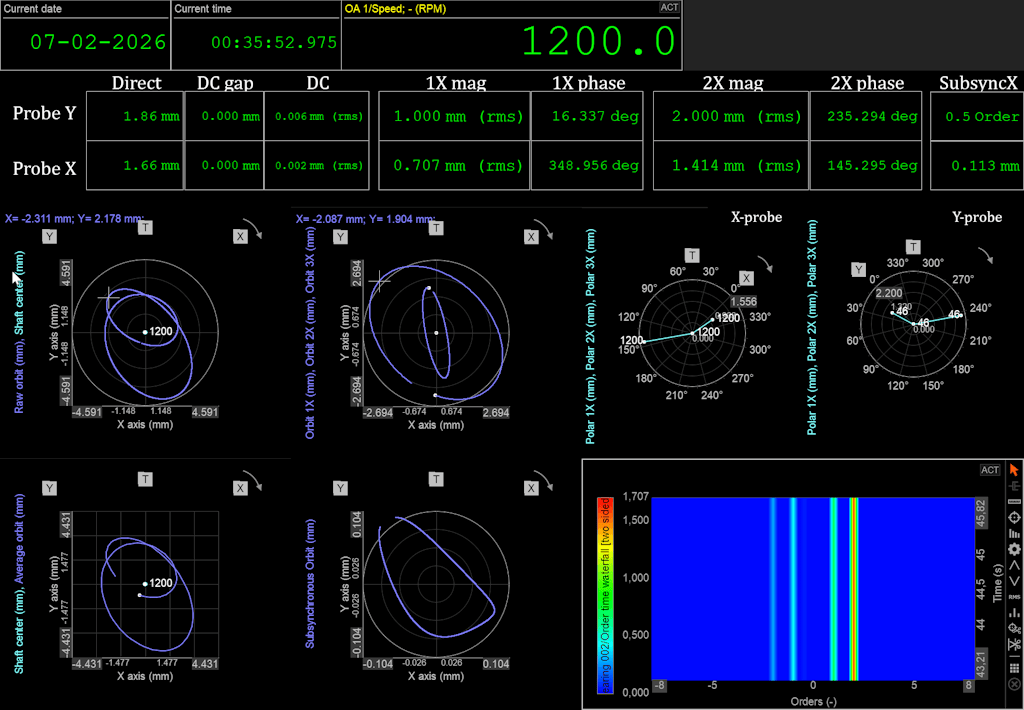This screenshot has height=710, width=1024.
Task: Enable the harmonic bars marker tool
Action: coord(1014,533)
